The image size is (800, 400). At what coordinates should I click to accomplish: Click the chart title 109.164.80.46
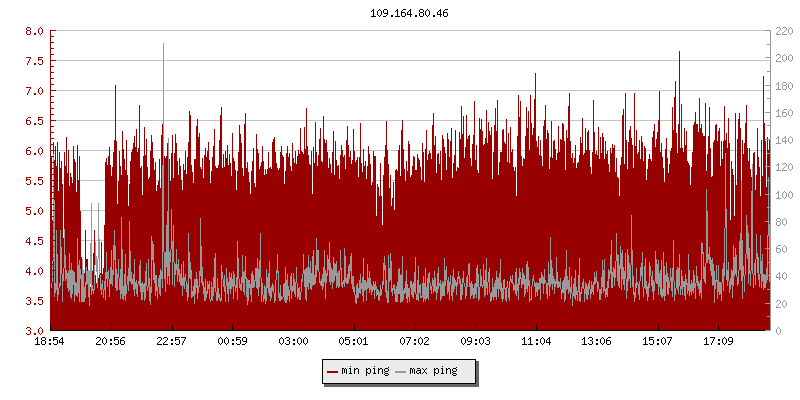click(x=400, y=14)
